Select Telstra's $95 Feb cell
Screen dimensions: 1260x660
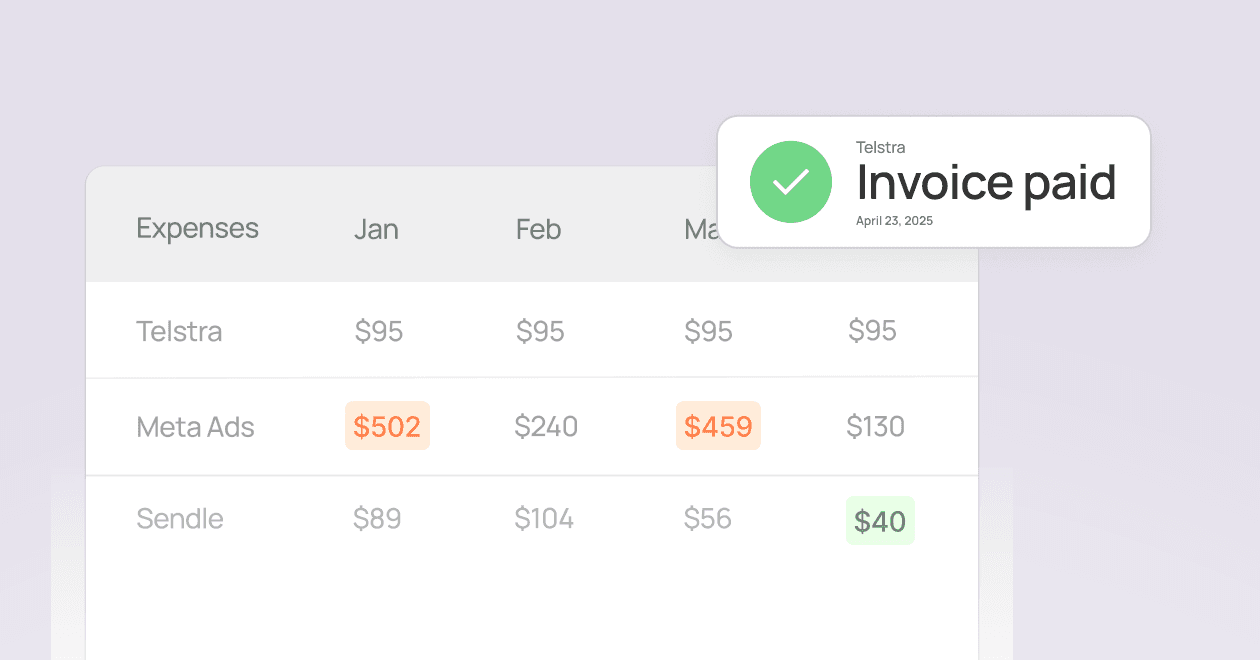[540, 331]
